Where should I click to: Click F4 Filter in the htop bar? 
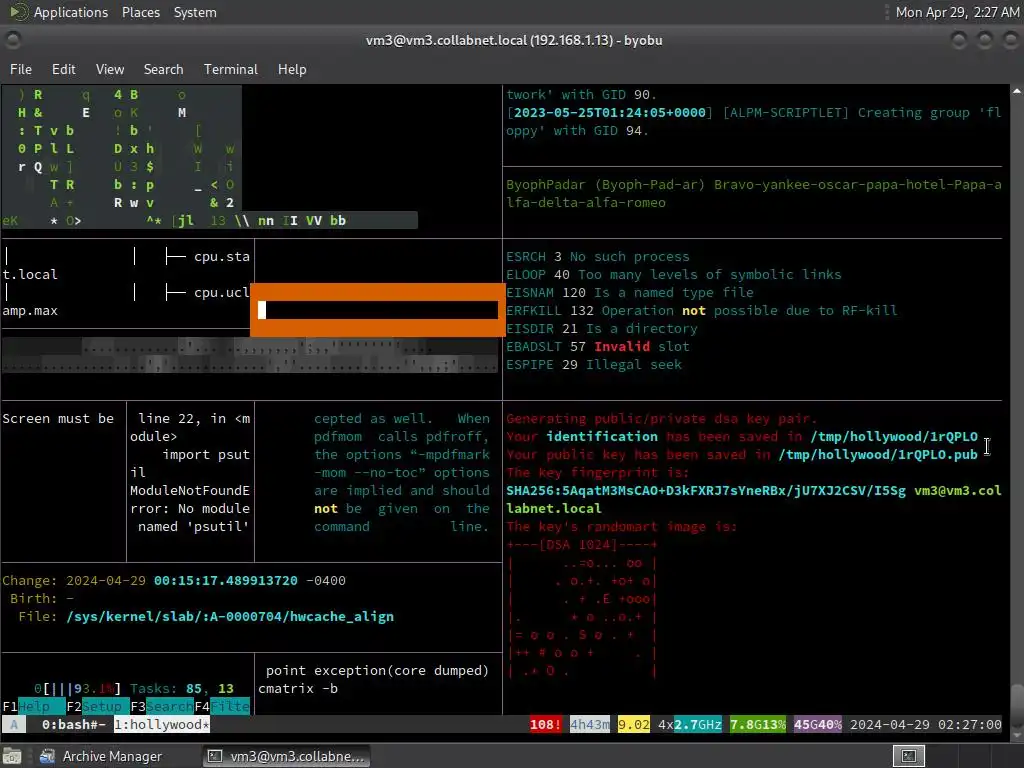222,706
